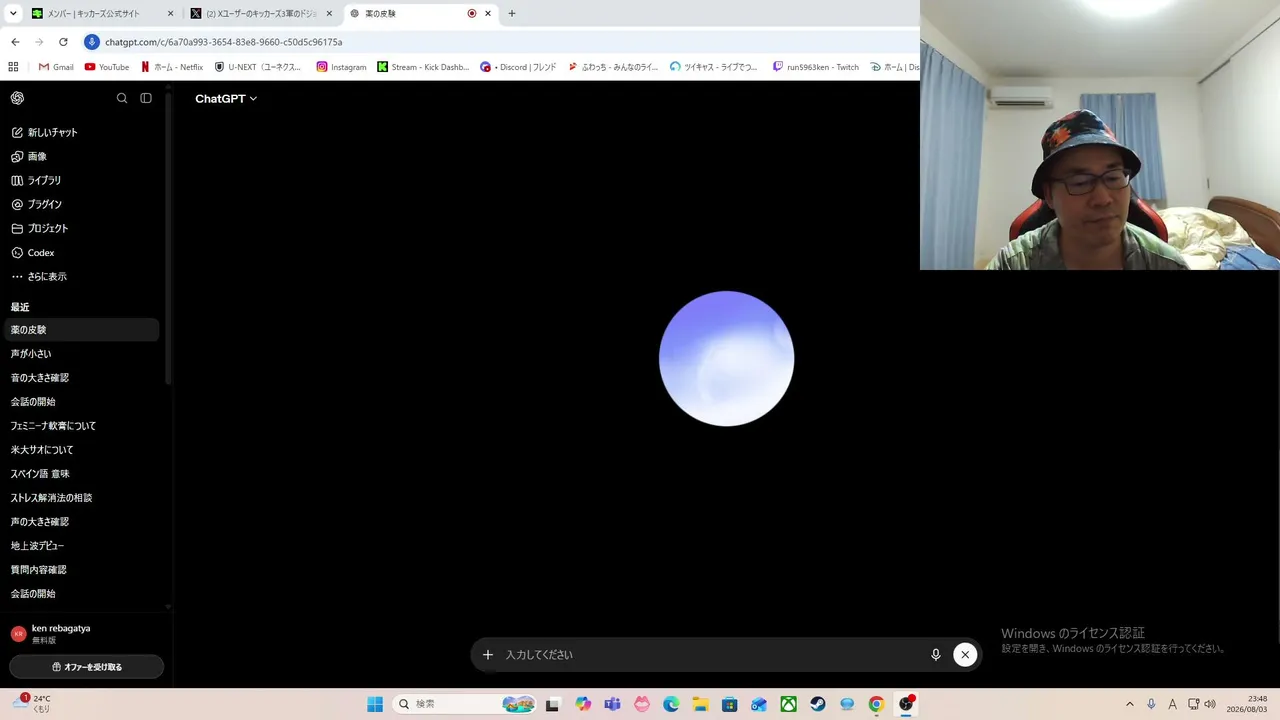This screenshot has height=720, width=1280.
Task: Open the ChatGPT model selector dropdown
Action: (226, 99)
